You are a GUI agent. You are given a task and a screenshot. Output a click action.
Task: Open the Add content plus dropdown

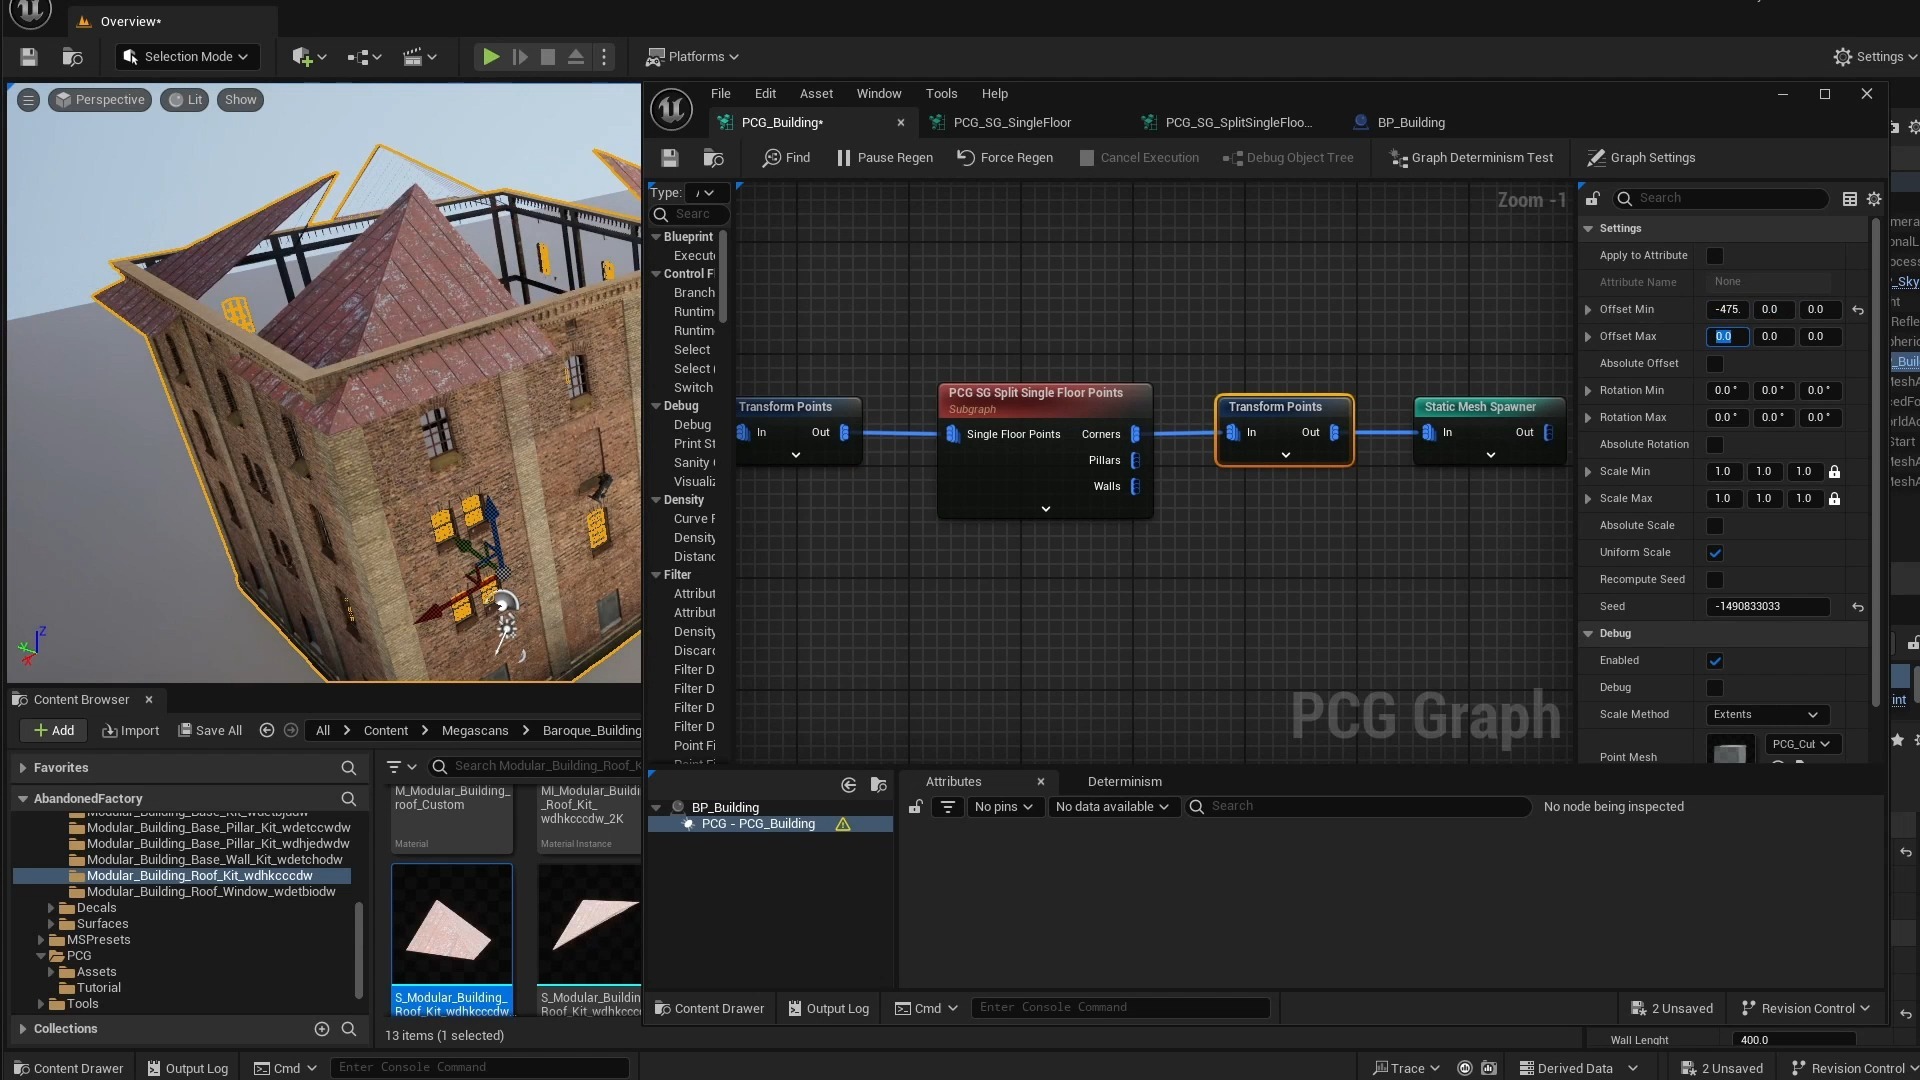click(x=309, y=57)
